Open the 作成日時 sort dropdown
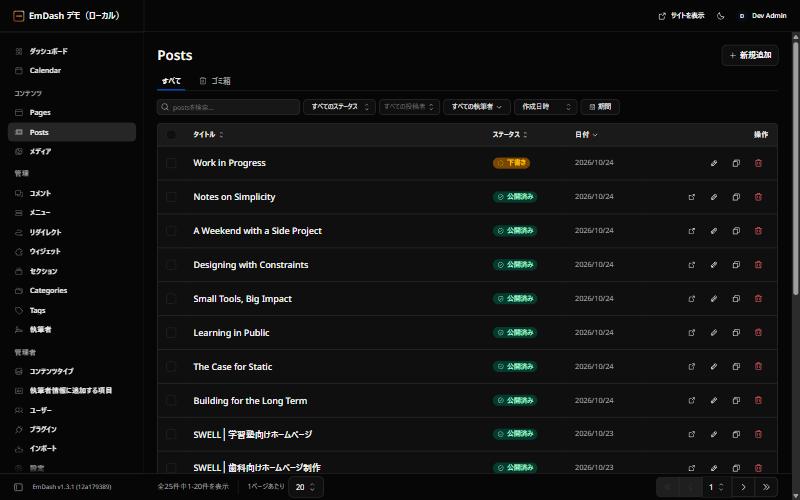 (x=545, y=107)
